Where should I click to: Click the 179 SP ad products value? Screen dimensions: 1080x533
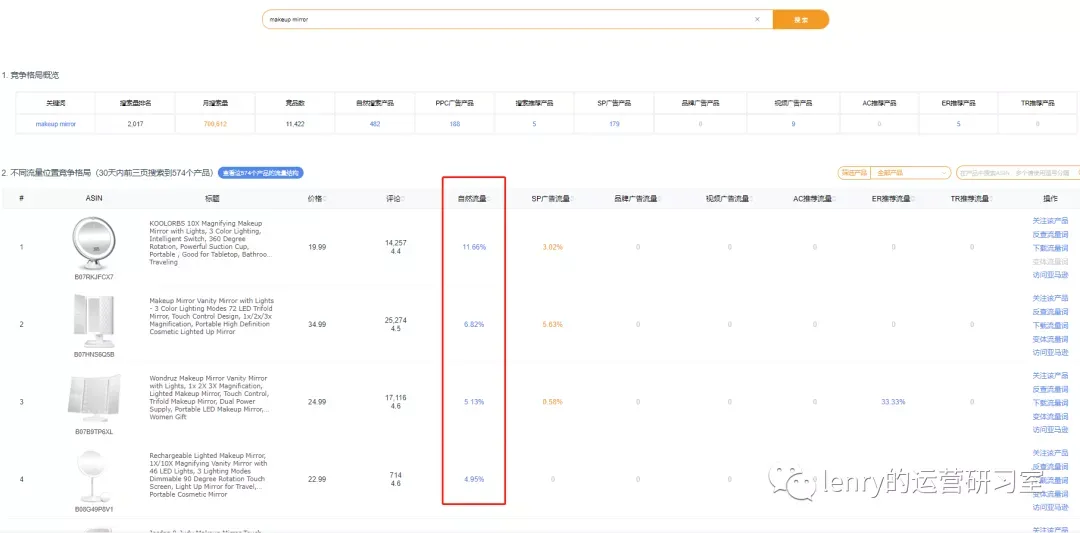[614, 124]
